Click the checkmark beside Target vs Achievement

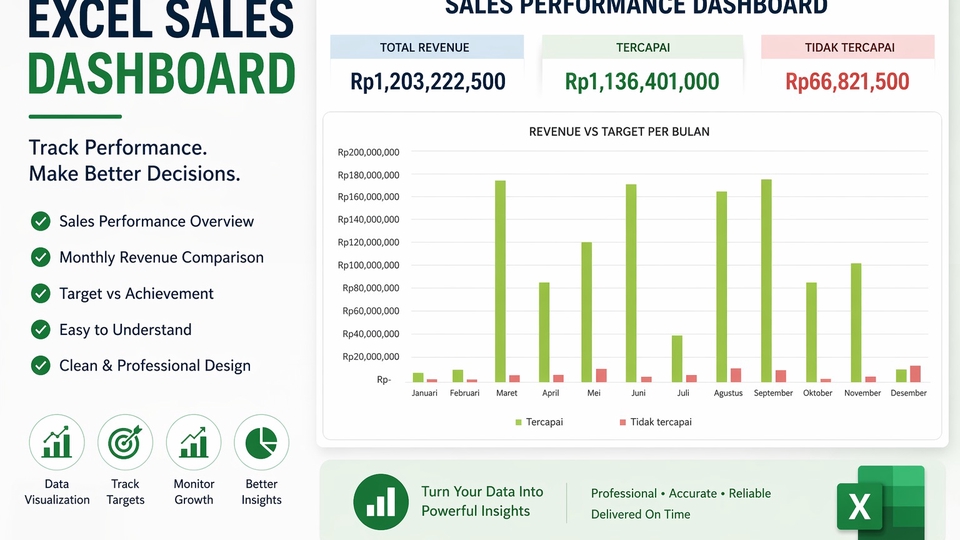coord(40,293)
